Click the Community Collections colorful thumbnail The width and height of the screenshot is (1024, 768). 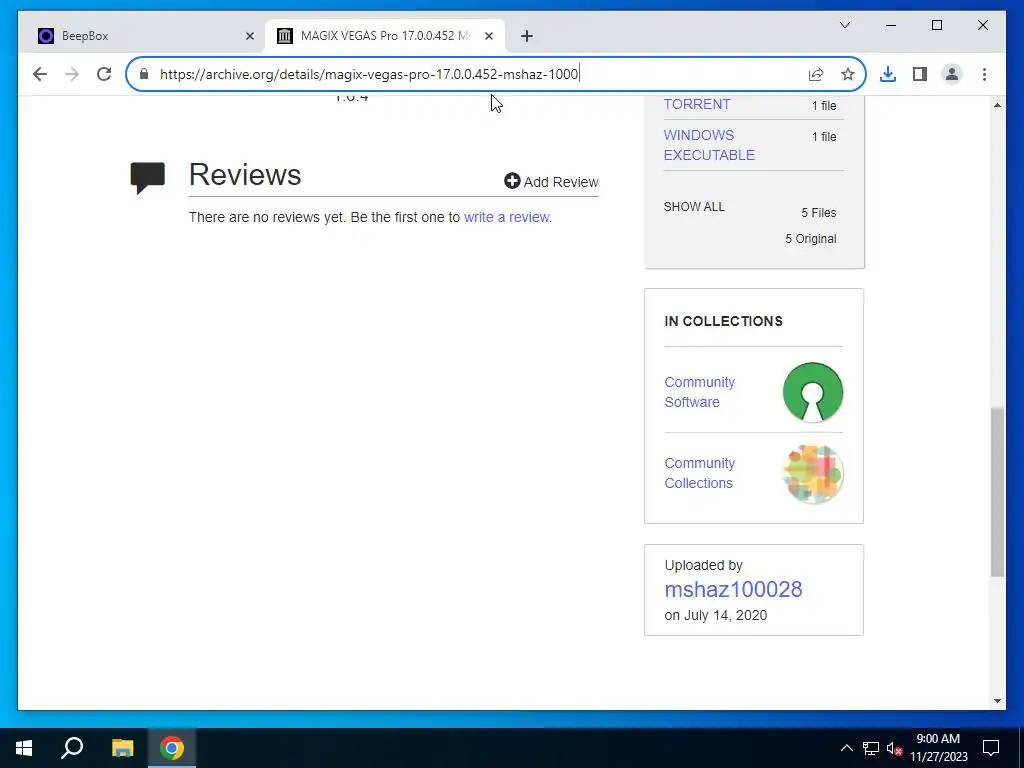pyautogui.click(x=813, y=473)
